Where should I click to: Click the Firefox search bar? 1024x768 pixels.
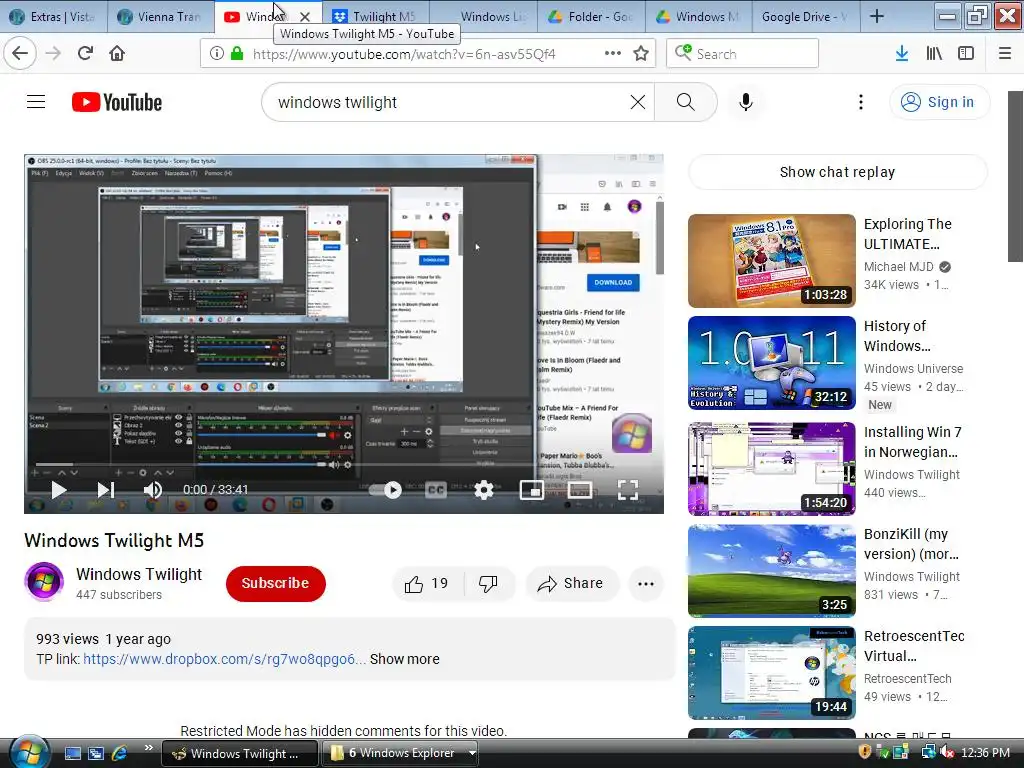point(743,54)
